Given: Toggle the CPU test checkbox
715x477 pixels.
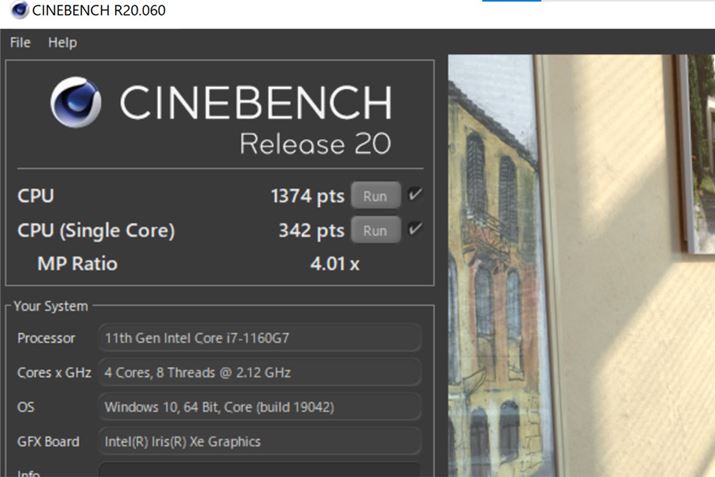Looking at the screenshot, I should pyautogui.click(x=415, y=194).
